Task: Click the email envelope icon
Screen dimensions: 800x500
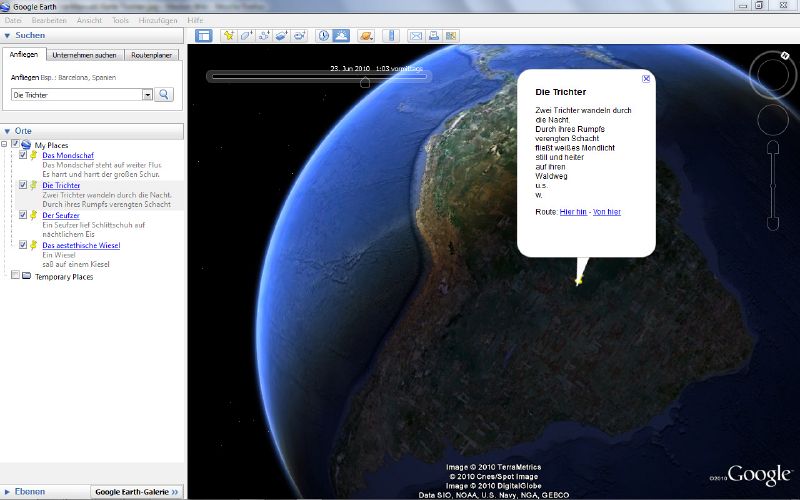Action: coord(416,35)
